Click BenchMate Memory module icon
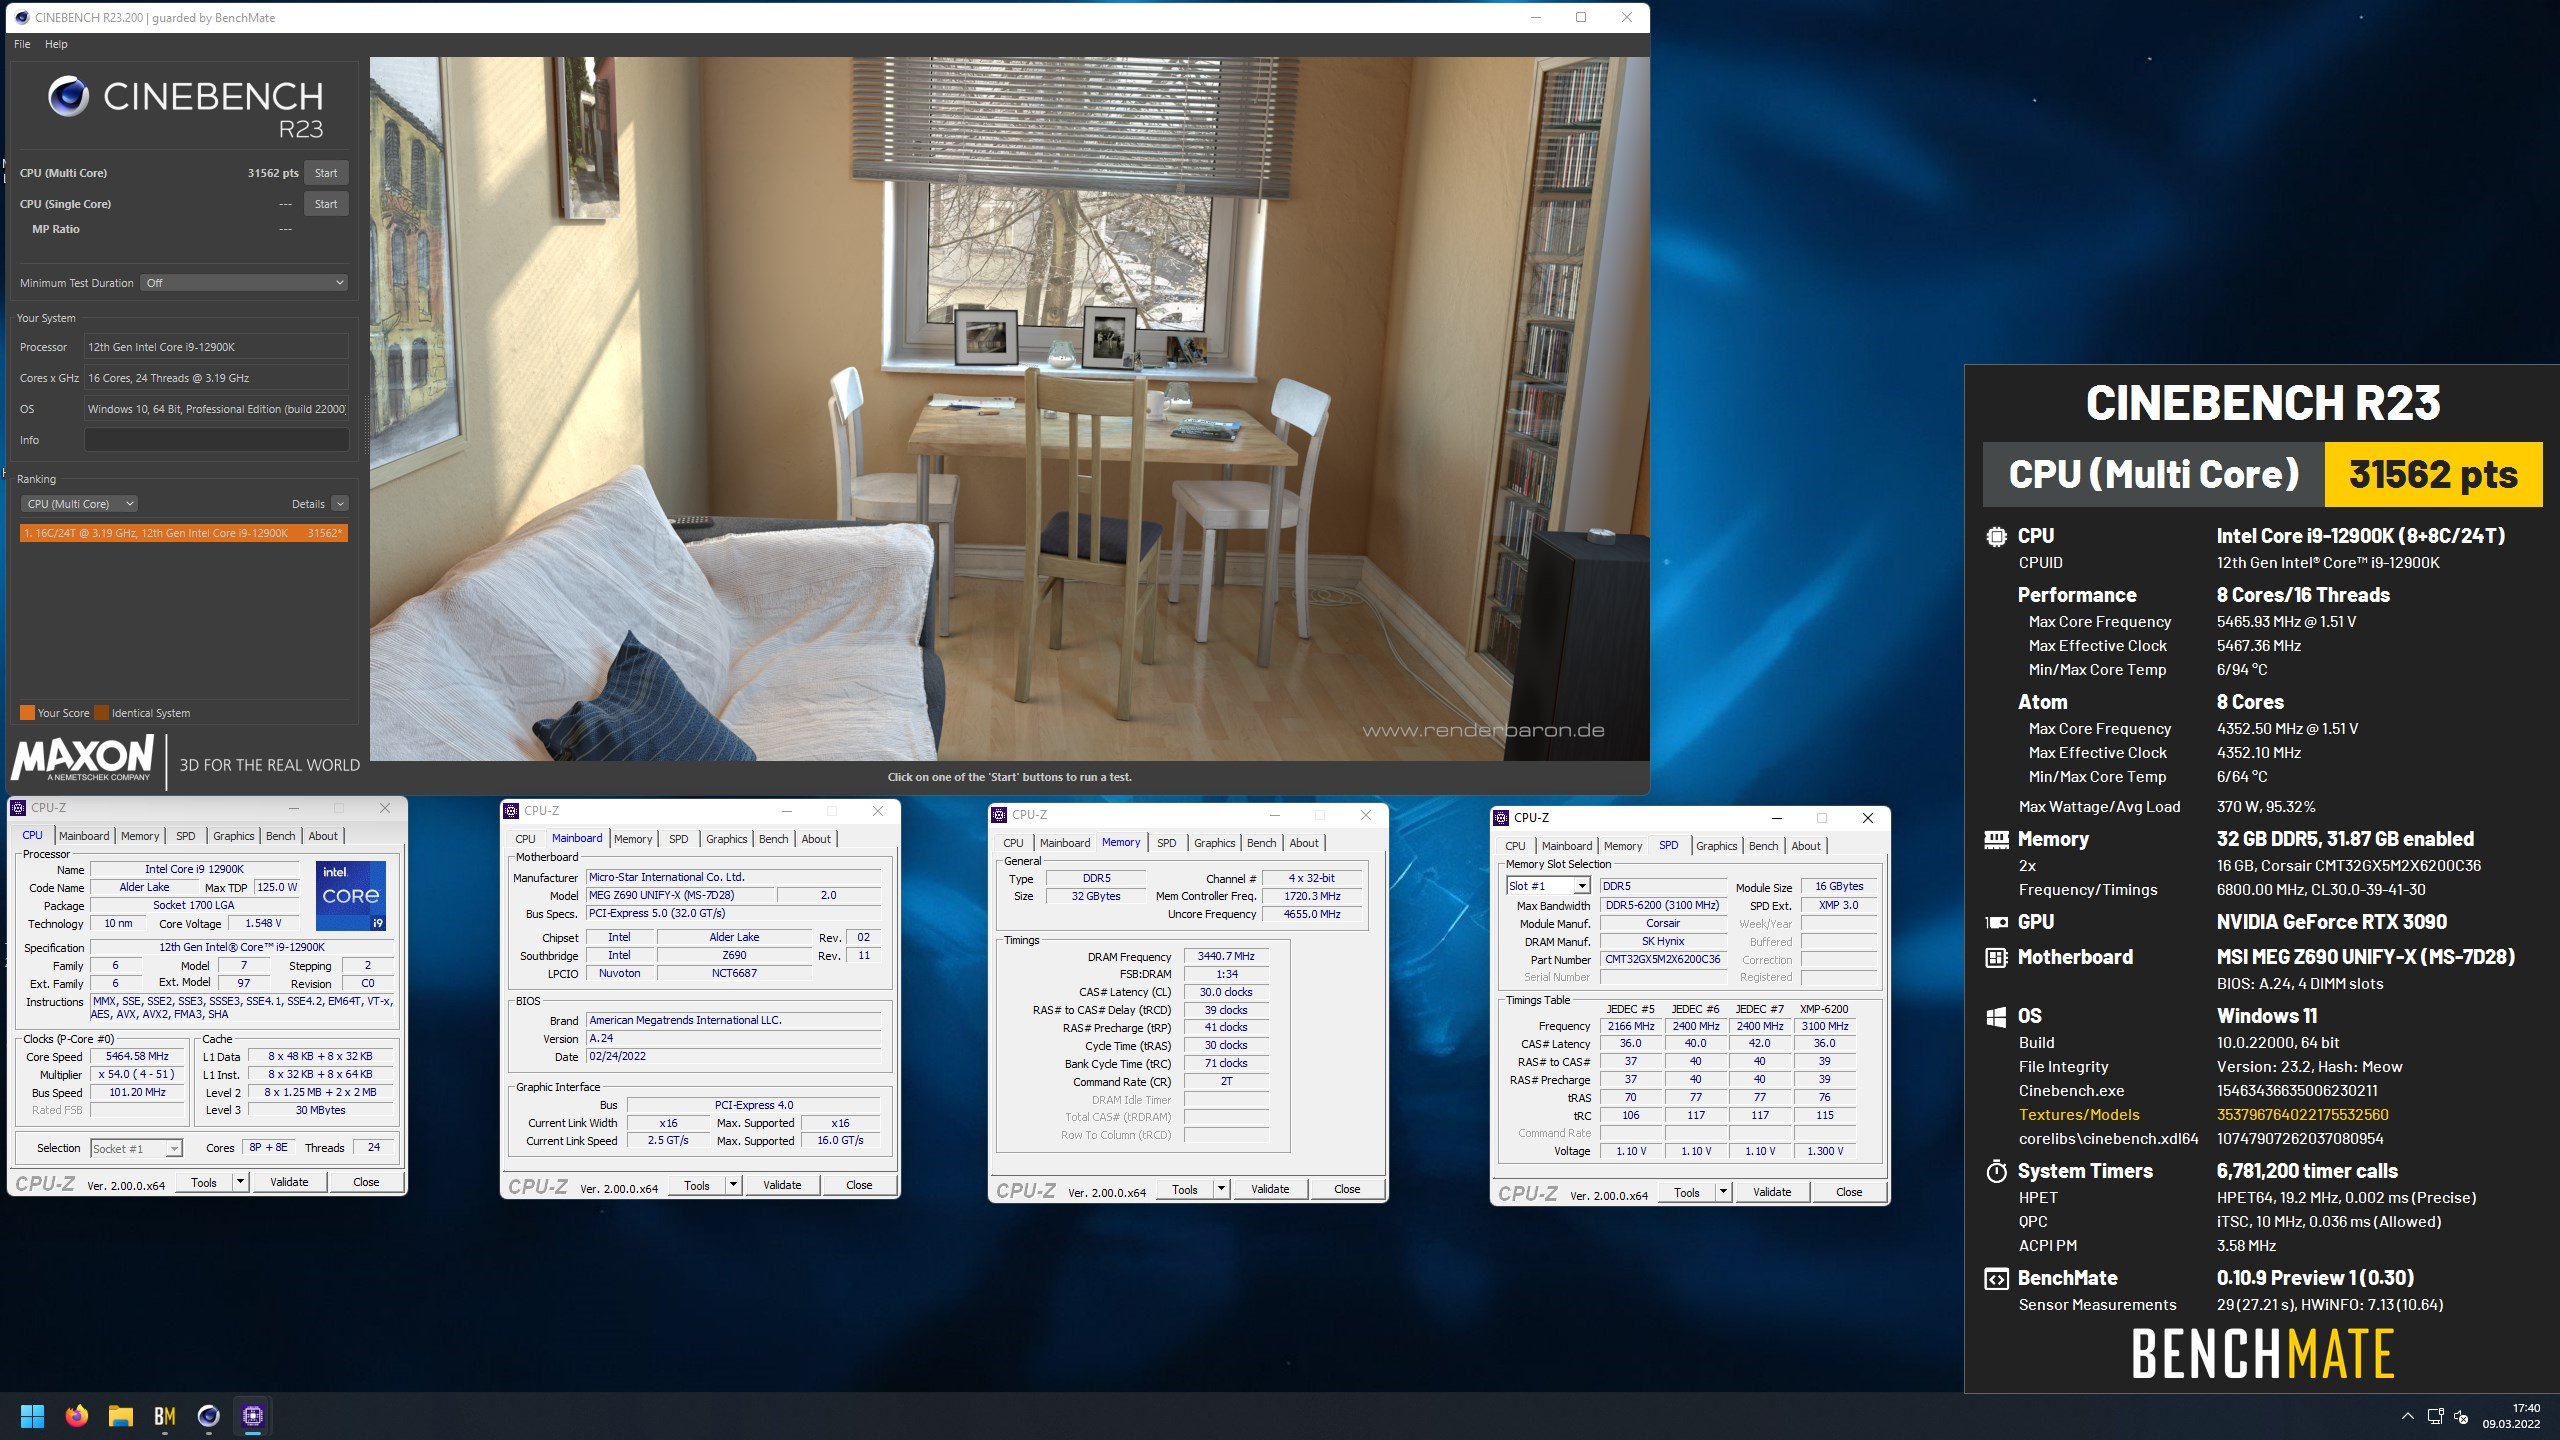 [x=1996, y=840]
